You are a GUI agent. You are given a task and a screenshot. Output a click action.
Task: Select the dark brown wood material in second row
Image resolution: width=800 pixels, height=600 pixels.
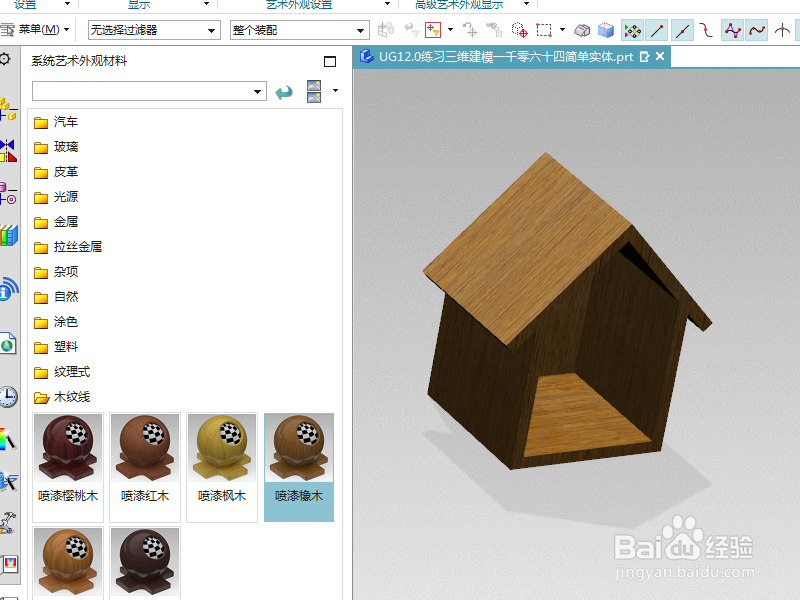tap(145, 563)
